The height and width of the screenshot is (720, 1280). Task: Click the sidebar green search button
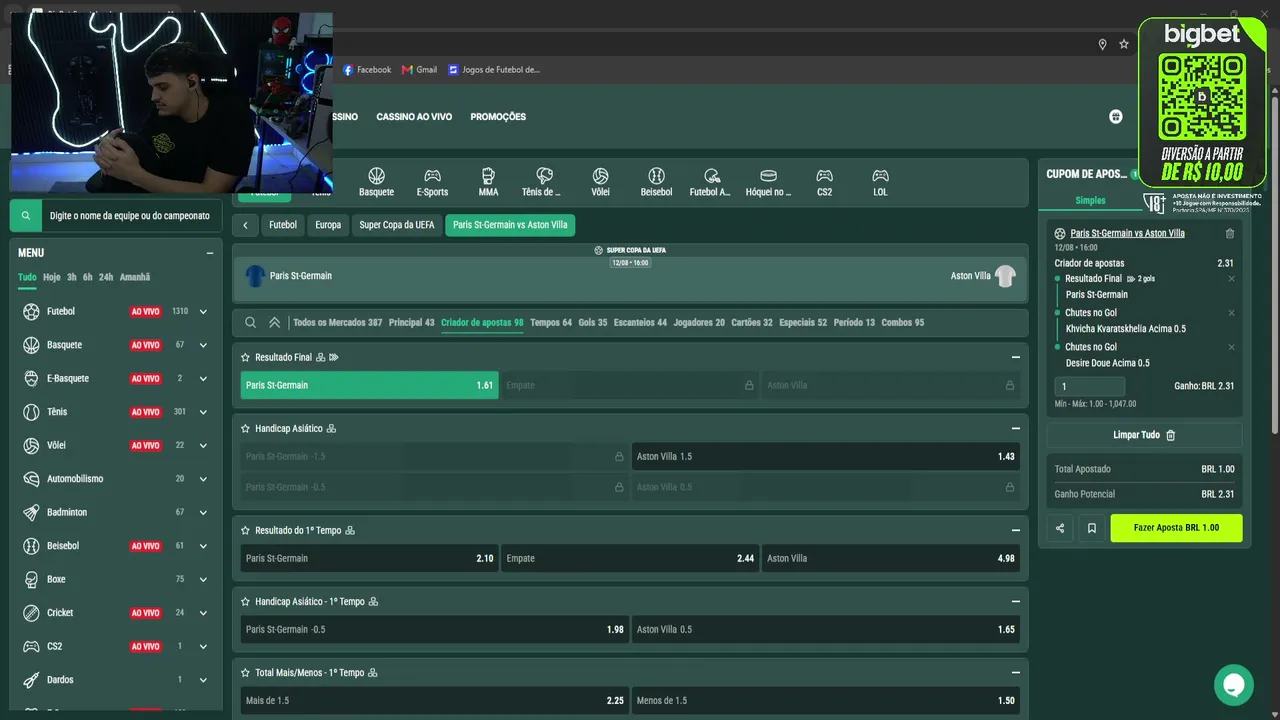(x=26, y=215)
